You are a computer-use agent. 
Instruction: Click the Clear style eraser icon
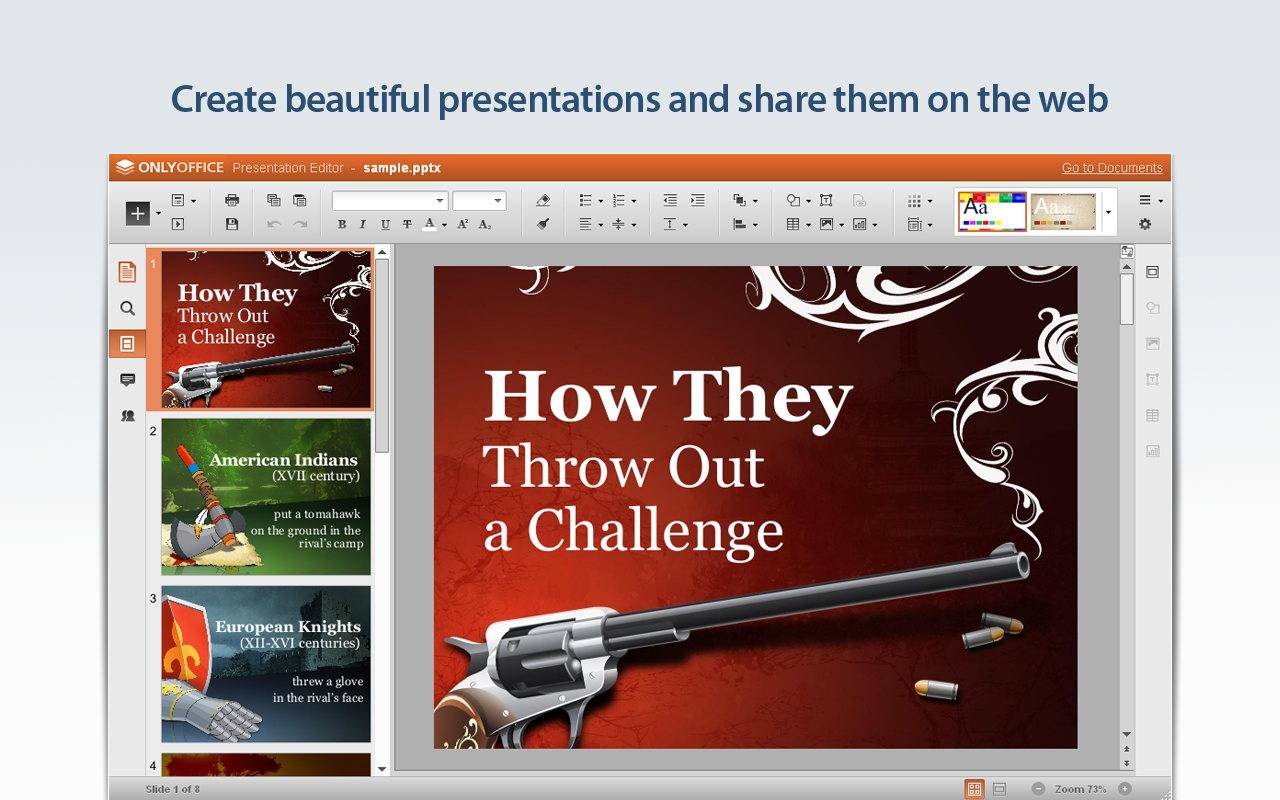(x=543, y=200)
